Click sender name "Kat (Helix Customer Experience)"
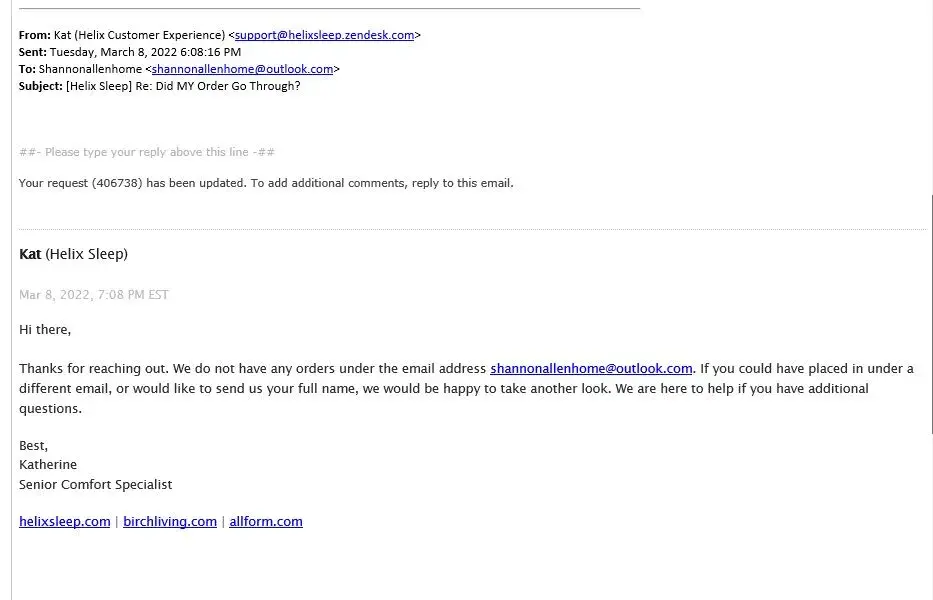933x600 pixels. [139, 35]
